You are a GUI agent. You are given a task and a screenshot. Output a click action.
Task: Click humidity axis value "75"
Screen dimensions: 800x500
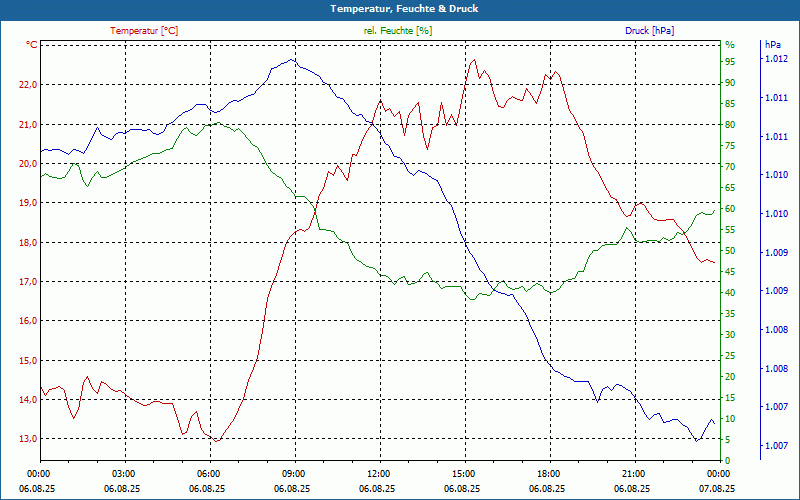pyautogui.click(x=730, y=146)
